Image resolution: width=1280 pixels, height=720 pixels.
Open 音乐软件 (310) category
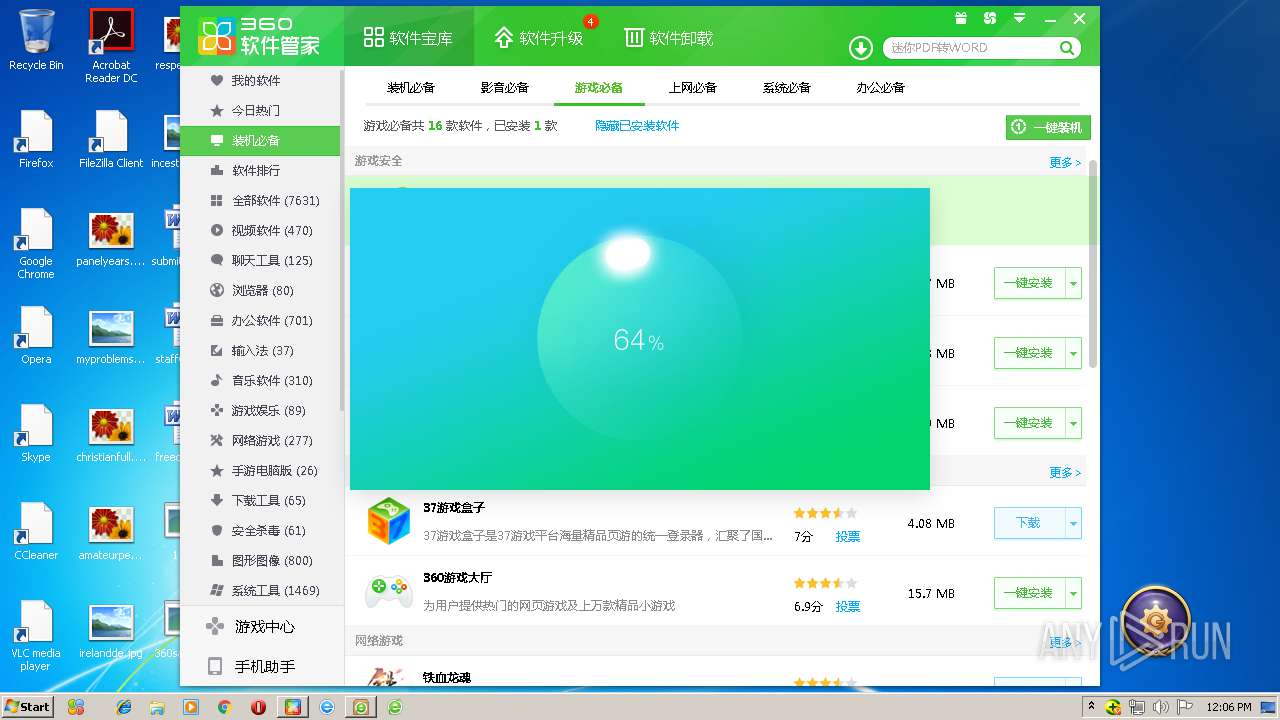tap(260, 380)
